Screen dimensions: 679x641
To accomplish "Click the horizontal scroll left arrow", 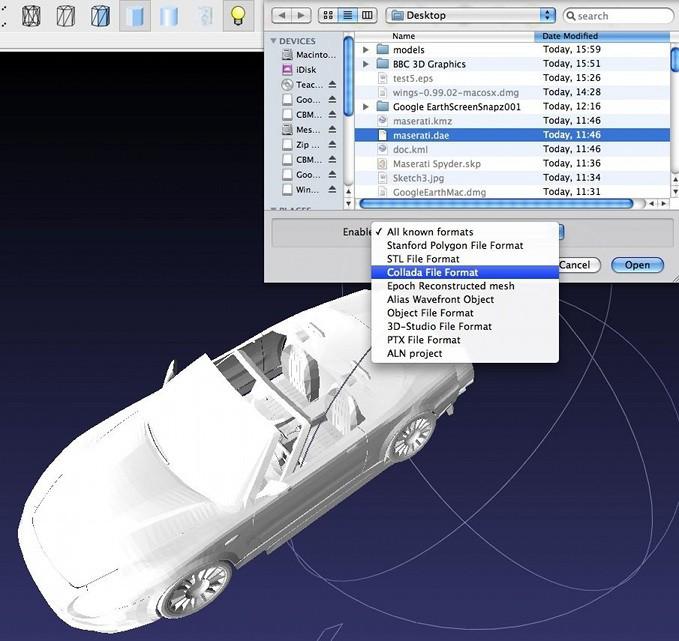I will (x=651, y=203).
